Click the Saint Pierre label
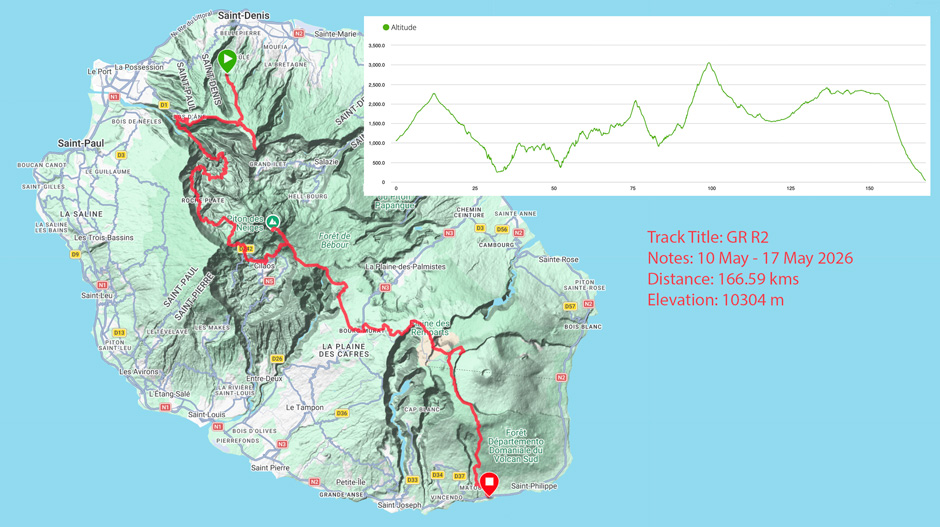 click(x=270, y=468)
